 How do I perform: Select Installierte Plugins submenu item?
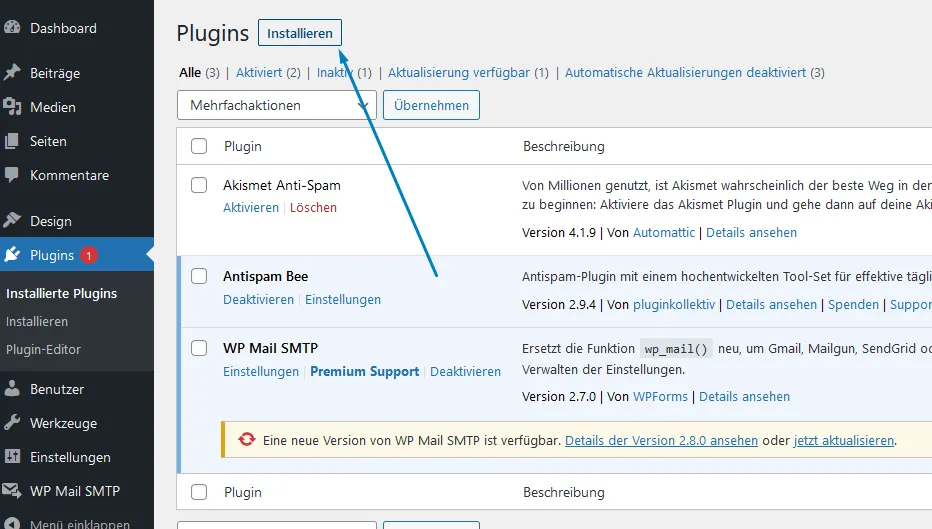pyautogui.click(x=61, y=293)
